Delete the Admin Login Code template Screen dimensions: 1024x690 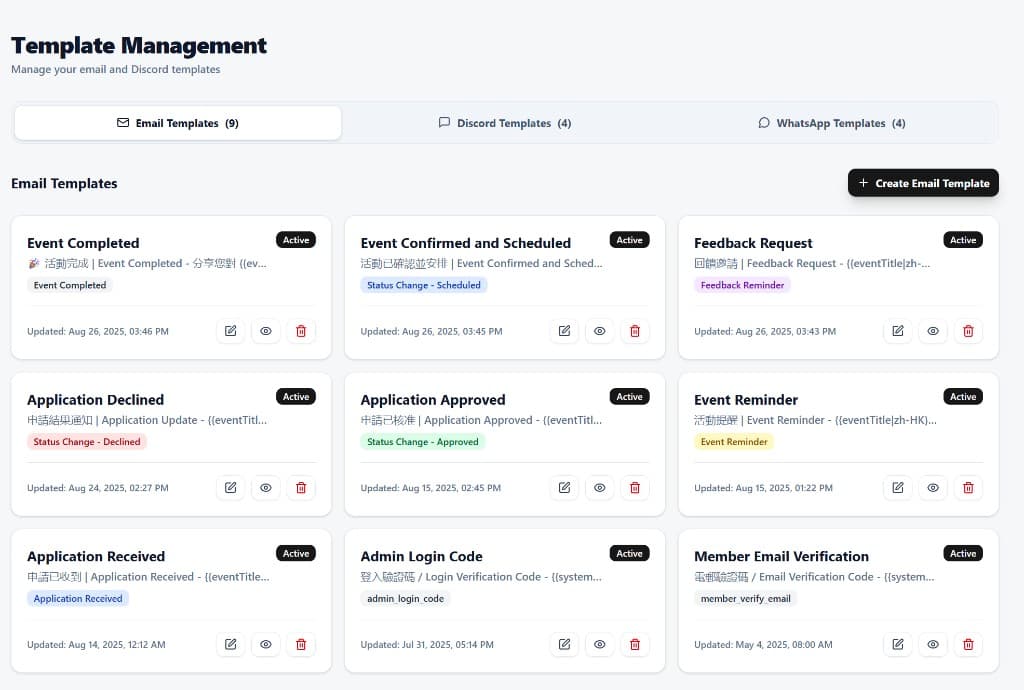[x=635, y=644]
